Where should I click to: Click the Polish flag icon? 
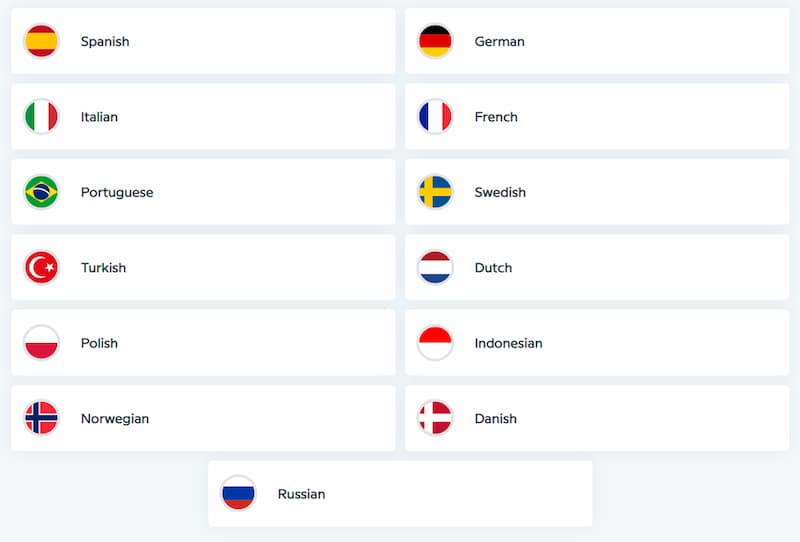[41, 342]
